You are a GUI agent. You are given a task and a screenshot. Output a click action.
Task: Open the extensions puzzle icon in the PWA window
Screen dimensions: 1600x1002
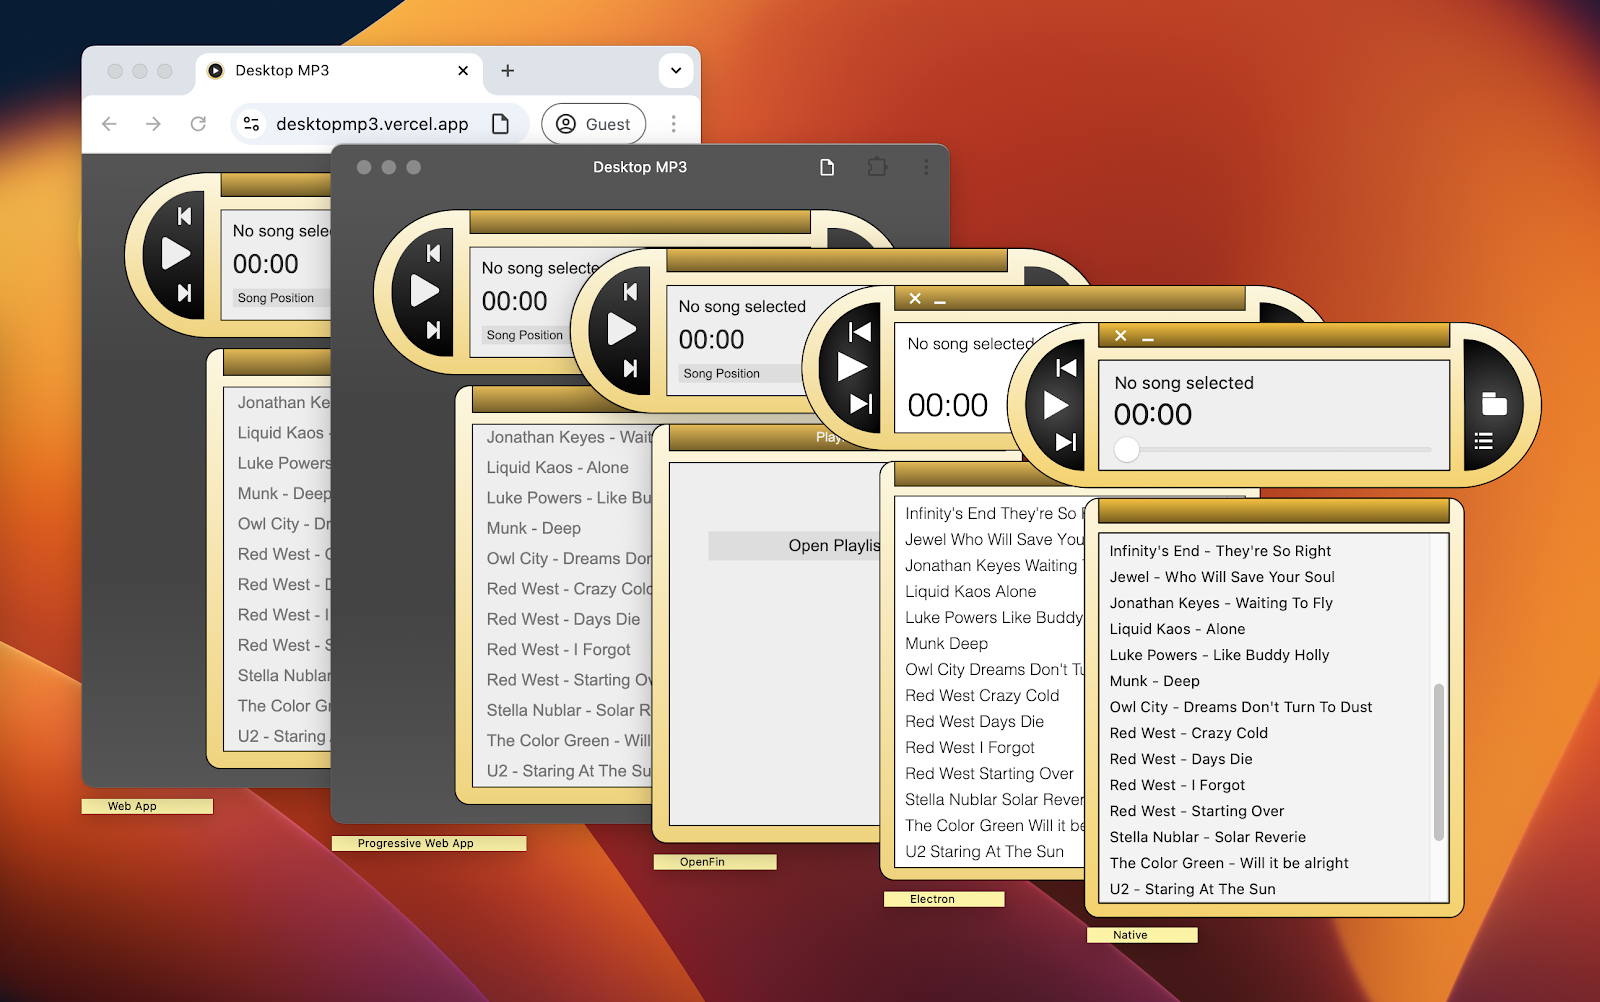point(877,167)
